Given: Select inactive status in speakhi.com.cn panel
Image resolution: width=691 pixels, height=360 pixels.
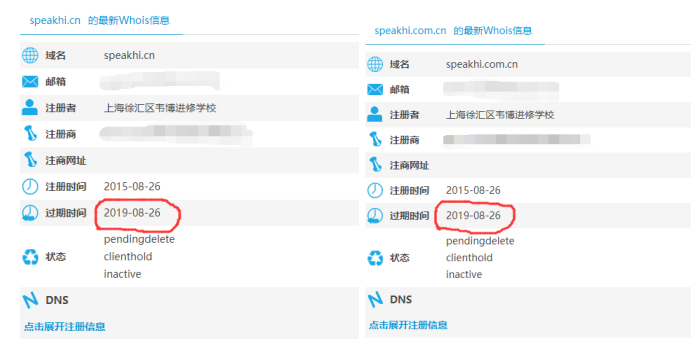Looking at the screenshot, I should [x=464, y=275].
